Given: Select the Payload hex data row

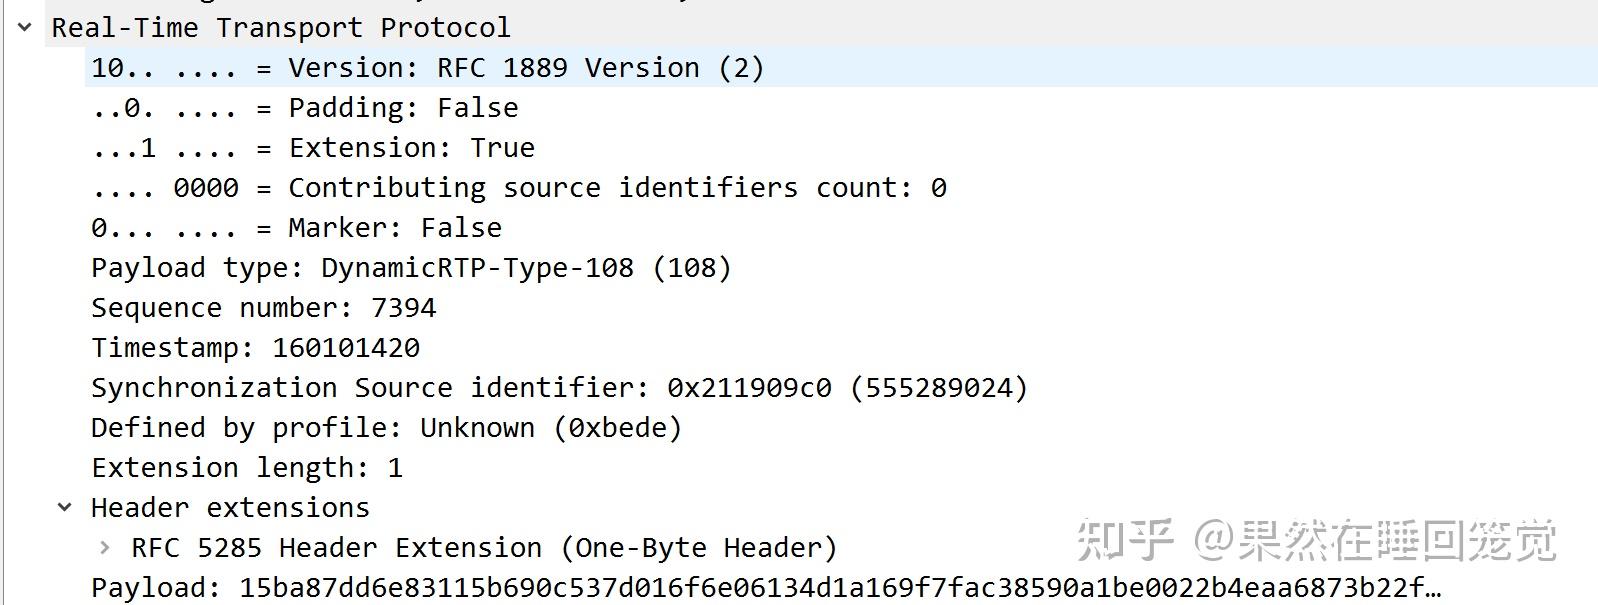Looking at the screenshot, I should pyautogui.click(x=766, y=588).
